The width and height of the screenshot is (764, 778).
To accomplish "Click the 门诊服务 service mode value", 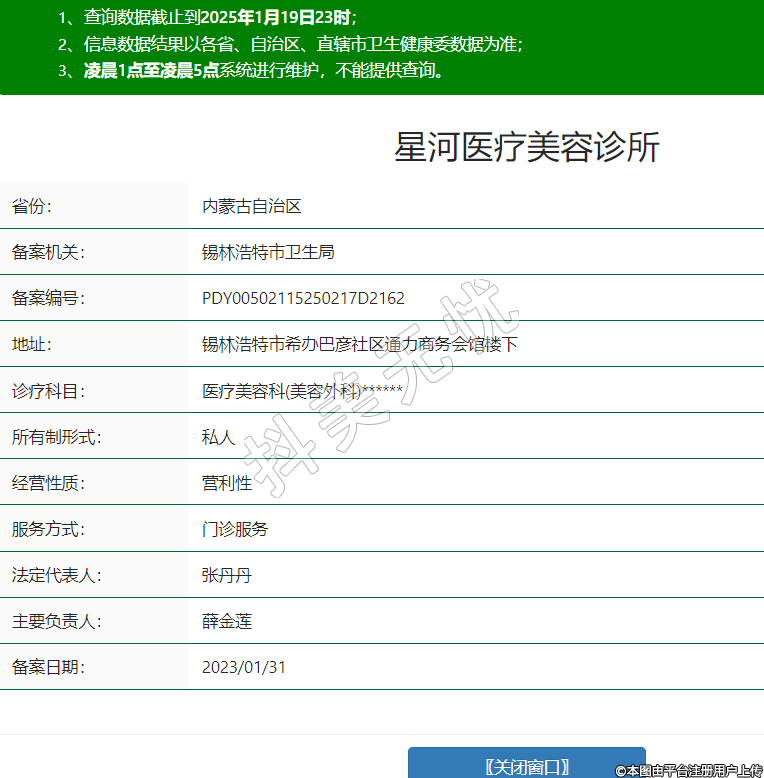I will (235, 529).
